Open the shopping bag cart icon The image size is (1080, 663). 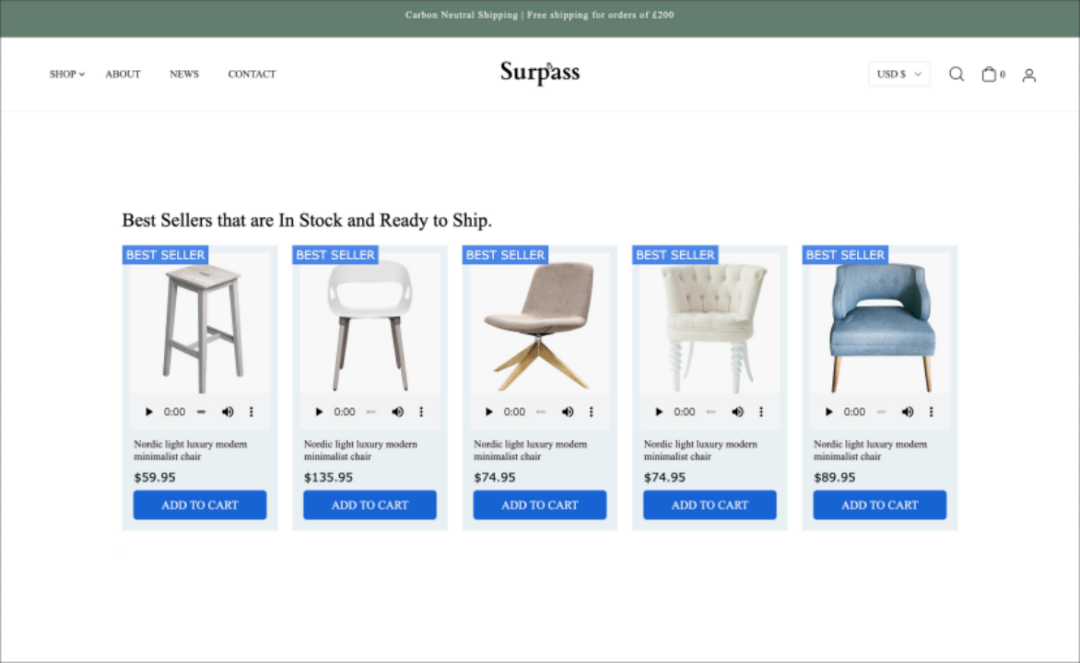click(x=989, y=74)
